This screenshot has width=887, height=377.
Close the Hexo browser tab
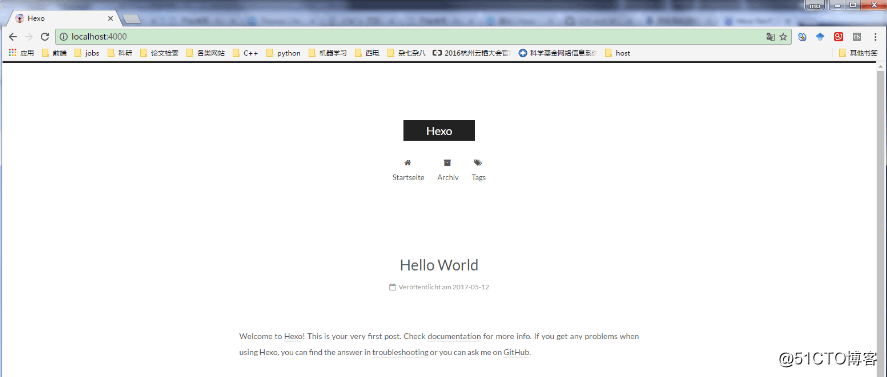click(110, 18)
